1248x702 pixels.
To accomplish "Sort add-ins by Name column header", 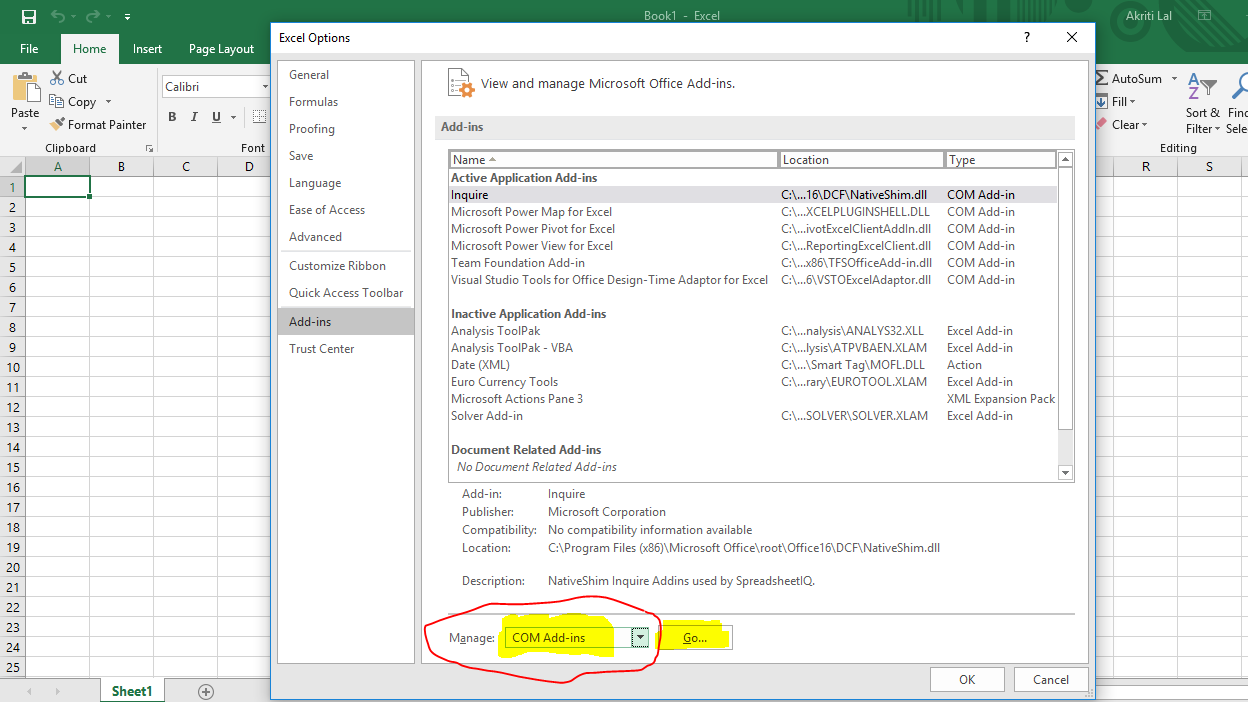I will (x=614, y=160).
